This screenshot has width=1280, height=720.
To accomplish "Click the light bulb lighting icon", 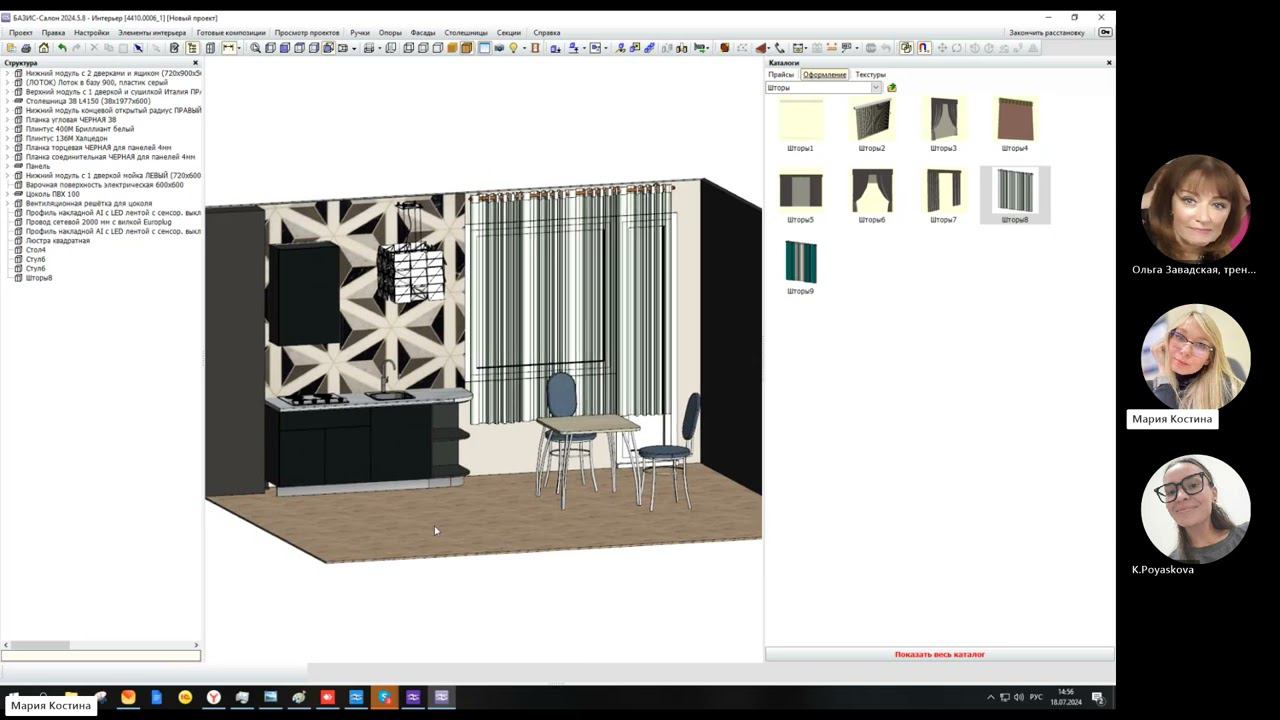I will click(514, 48).
